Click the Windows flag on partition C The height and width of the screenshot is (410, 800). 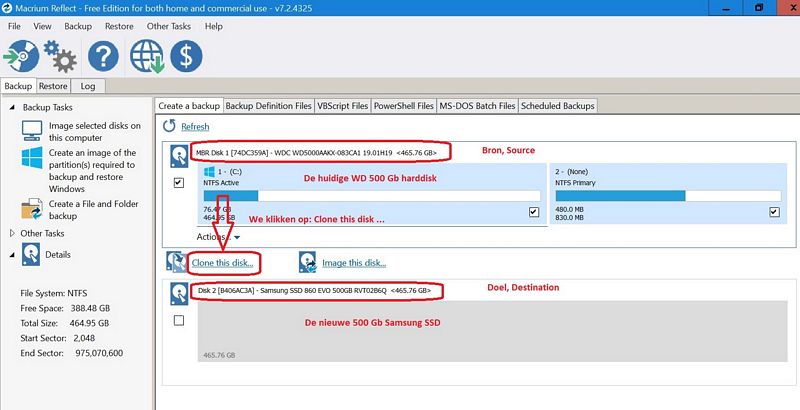pyautogui.click(x=209, y=171)
